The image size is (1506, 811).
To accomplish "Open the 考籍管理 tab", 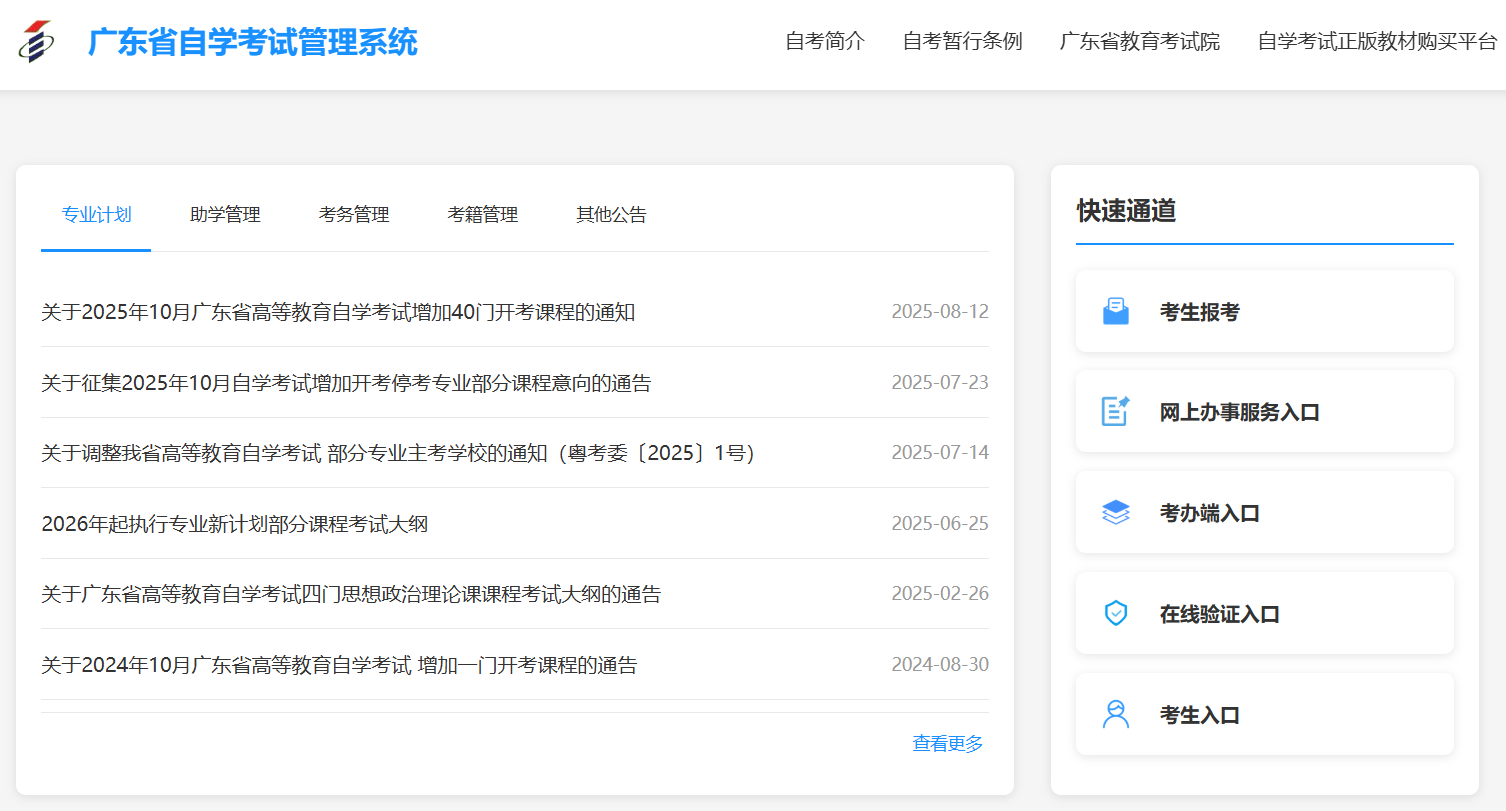I will (483, 214).
